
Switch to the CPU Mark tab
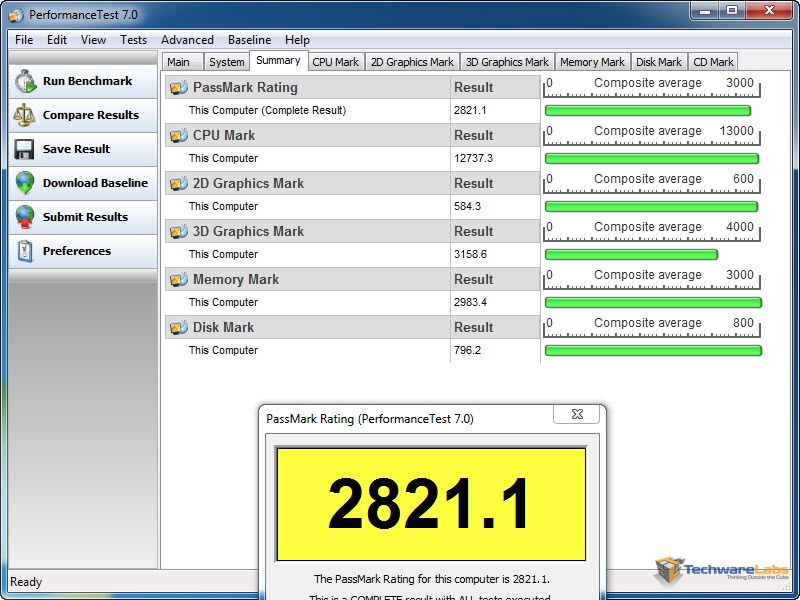point(336,62)
